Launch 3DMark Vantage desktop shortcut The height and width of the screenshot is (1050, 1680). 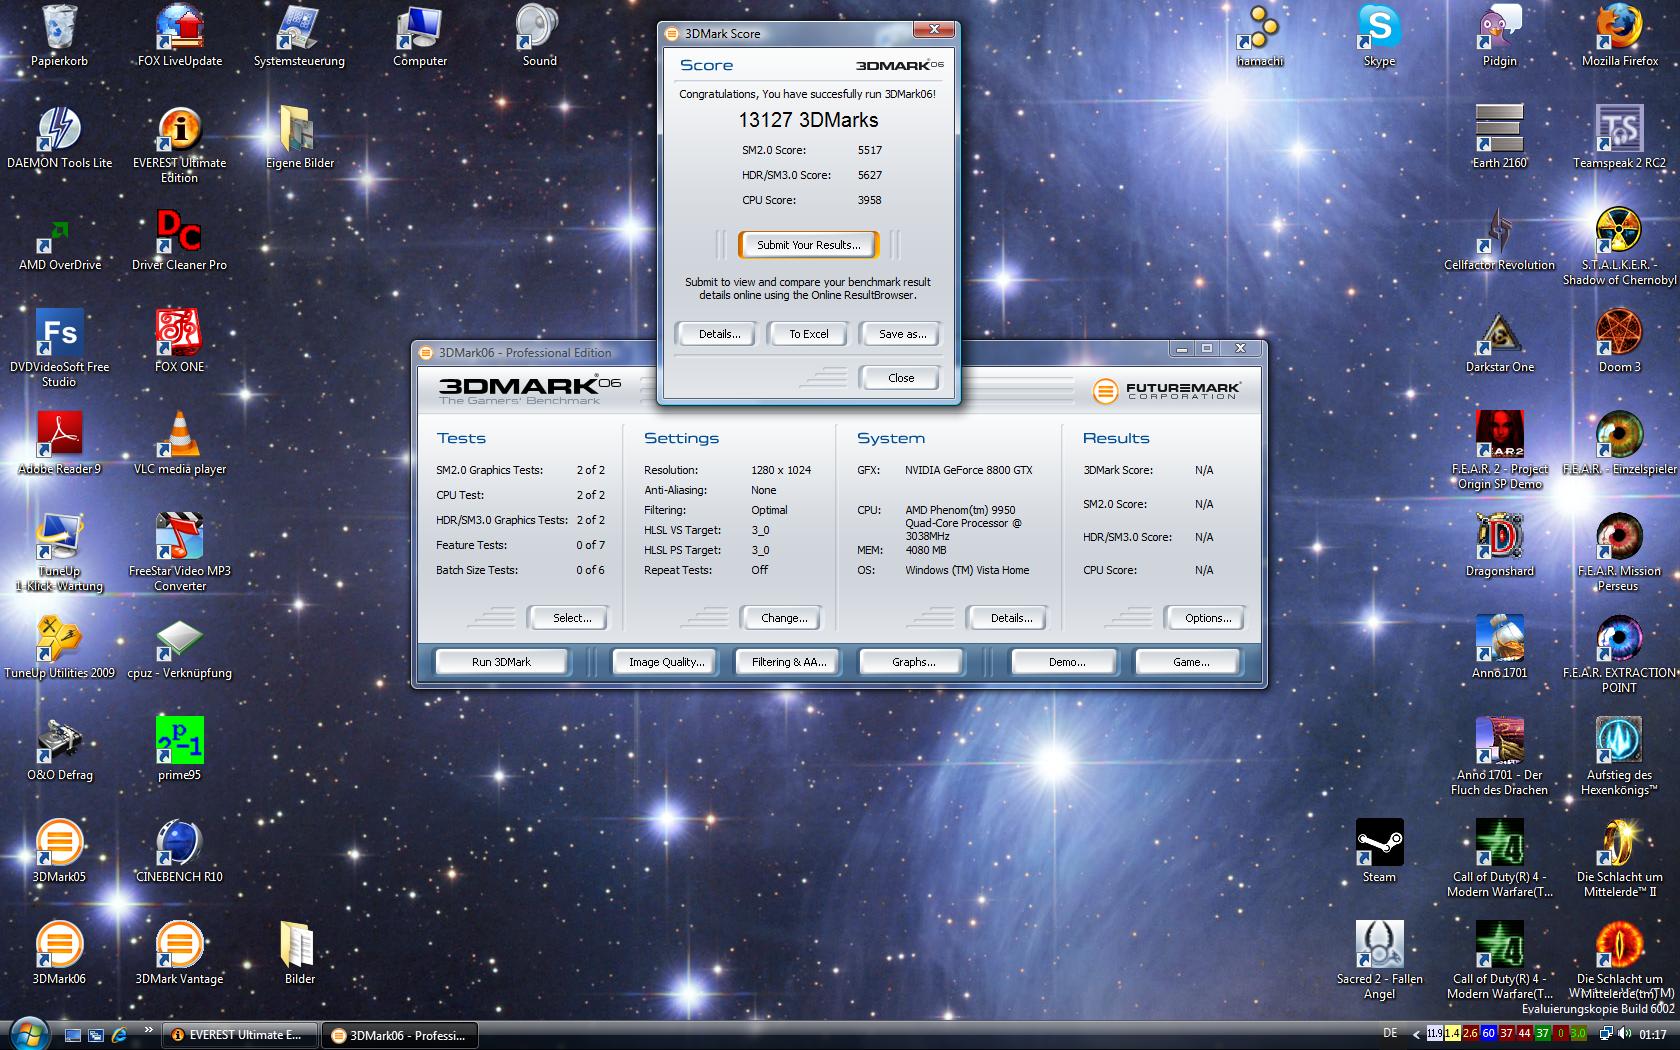click(179, 954)
